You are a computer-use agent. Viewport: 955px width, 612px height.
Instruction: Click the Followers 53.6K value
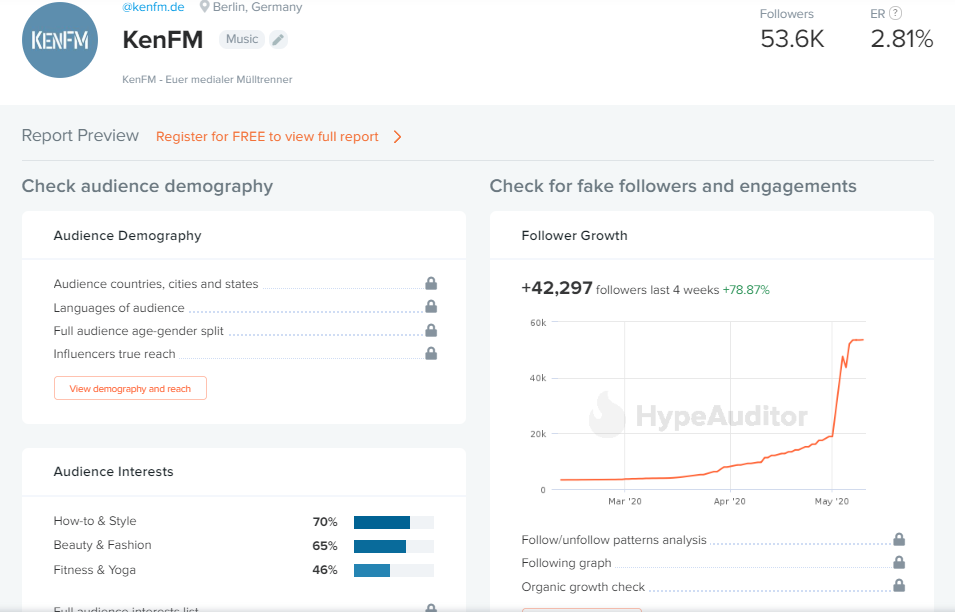(x=792, y=39)
